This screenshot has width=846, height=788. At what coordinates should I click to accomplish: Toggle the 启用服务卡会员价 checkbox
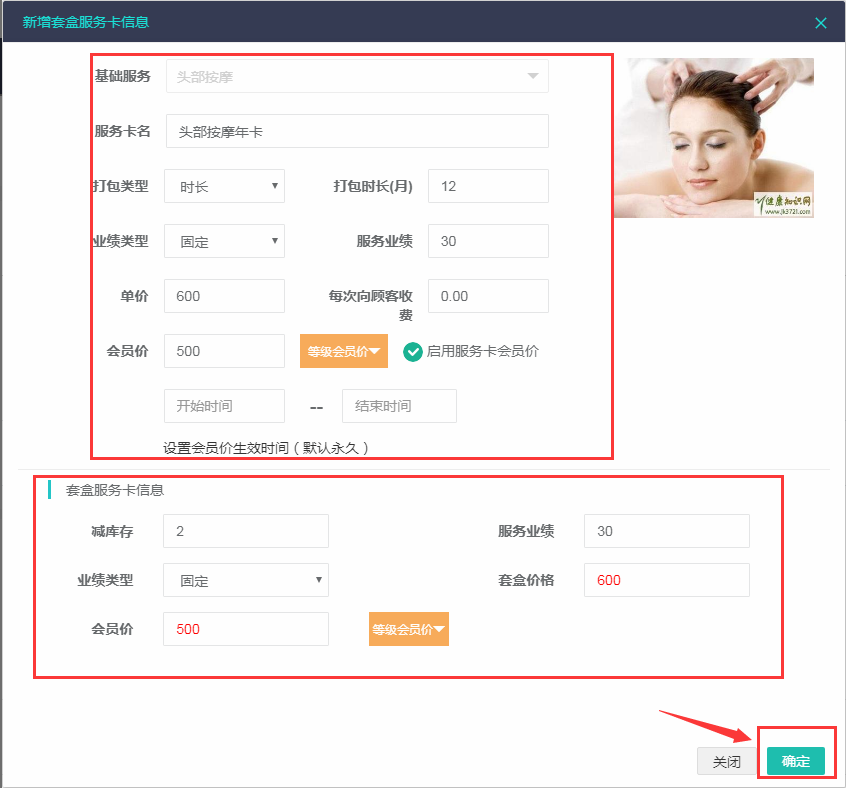(413, 352)
